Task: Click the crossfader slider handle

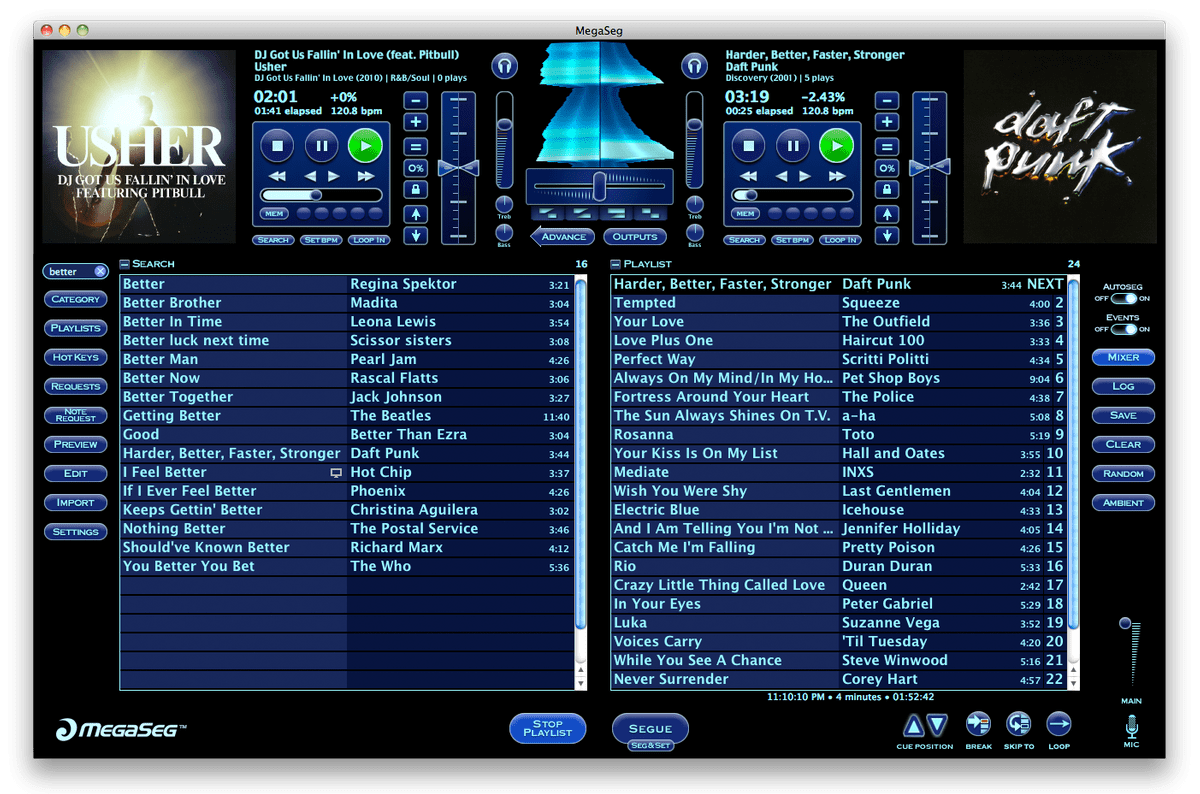Action: click(599, 186)
